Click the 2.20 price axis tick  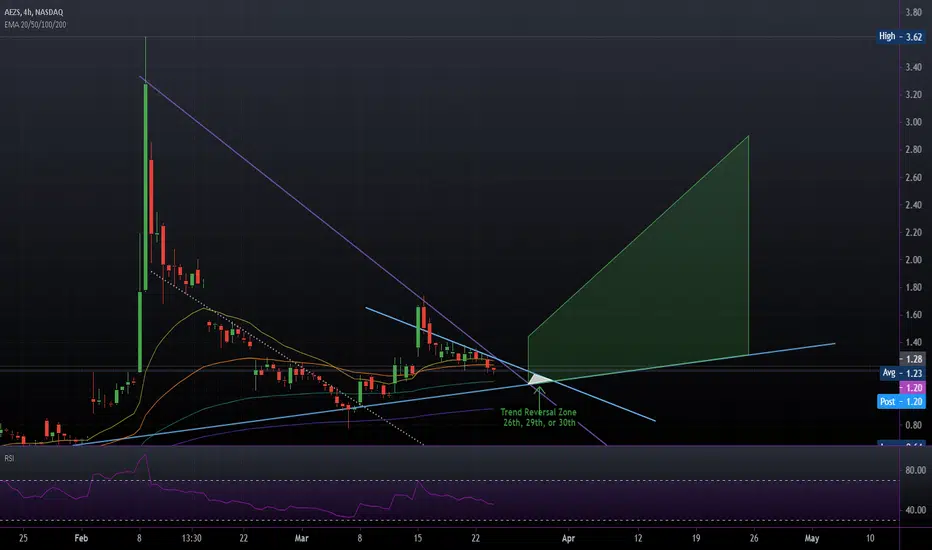coord(914,232)
